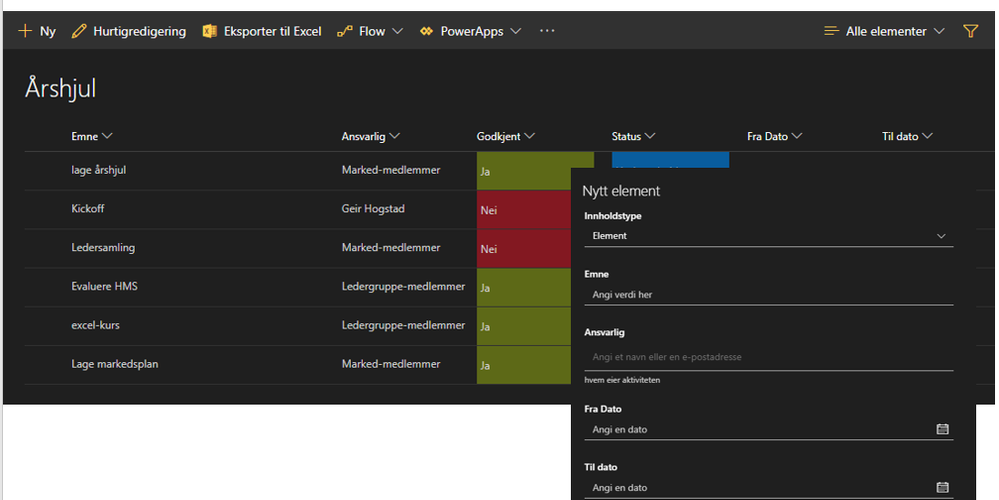The width and height of the screenshot is (999, 500).
Task: Select the Lage markedsplan item
Action: click(115, 364)
